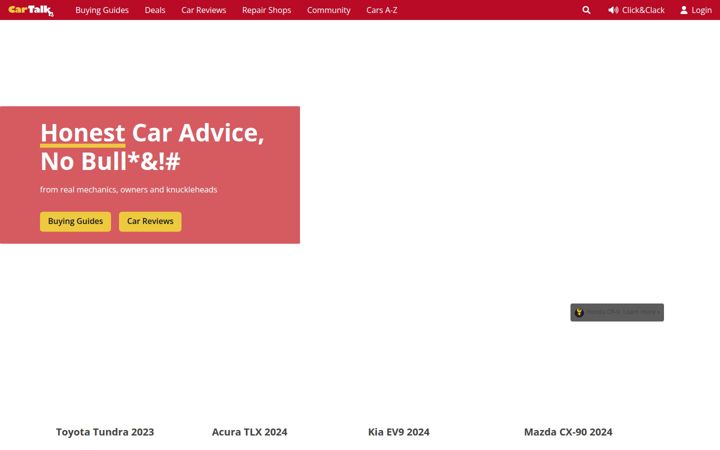This screenshot has height=450, width=720.
Task: Go to the Repair Shops menu item
Action: point(266,10)
